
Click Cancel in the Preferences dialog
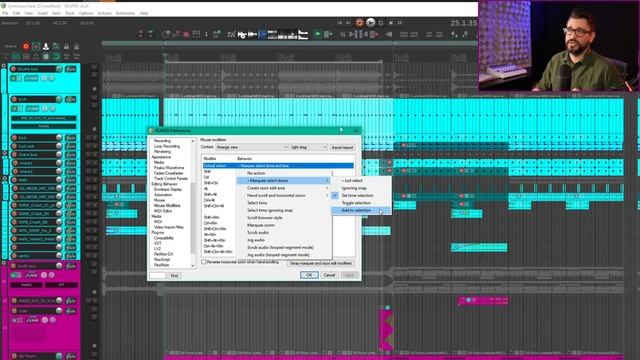pos(329,275)
